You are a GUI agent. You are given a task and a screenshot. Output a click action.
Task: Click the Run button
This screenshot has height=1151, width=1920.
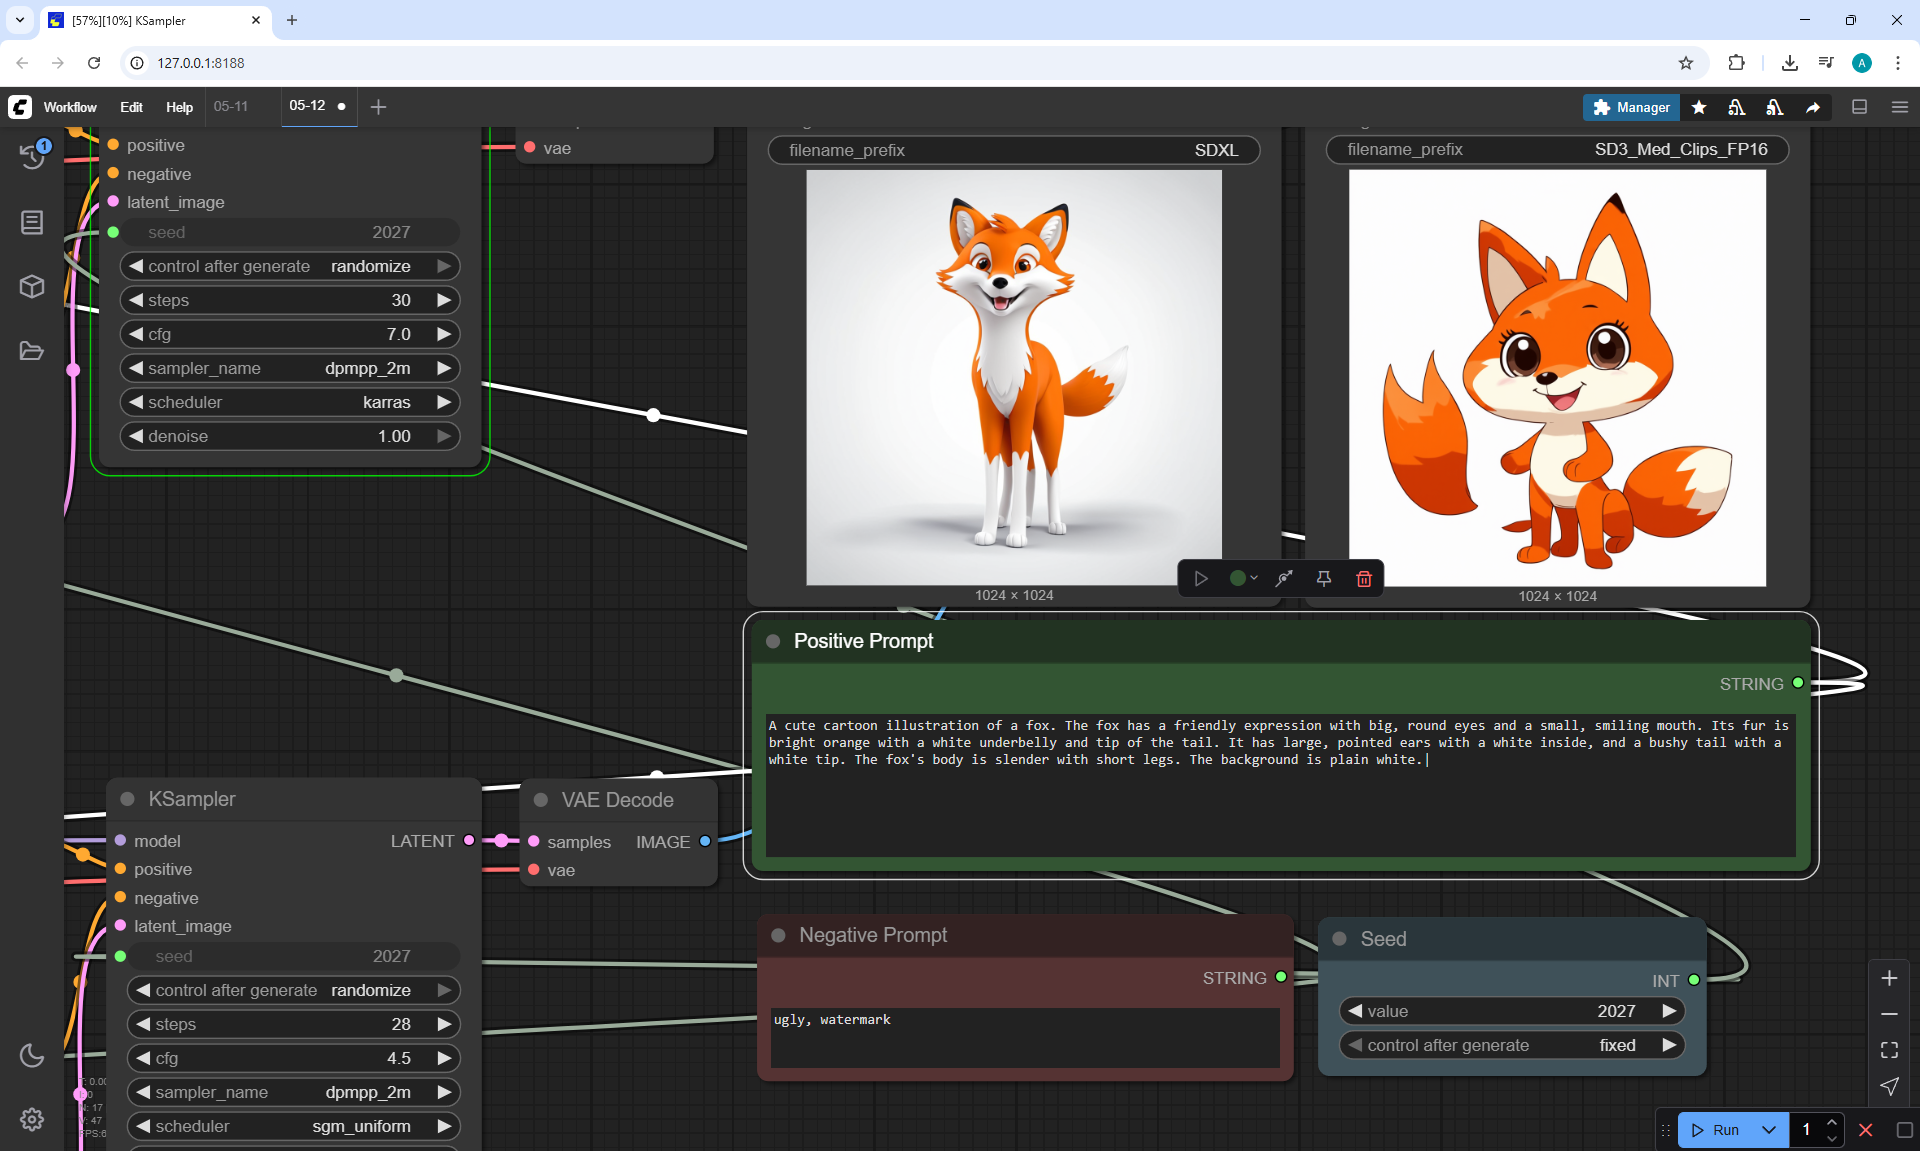click(x=1716, y=1130)
